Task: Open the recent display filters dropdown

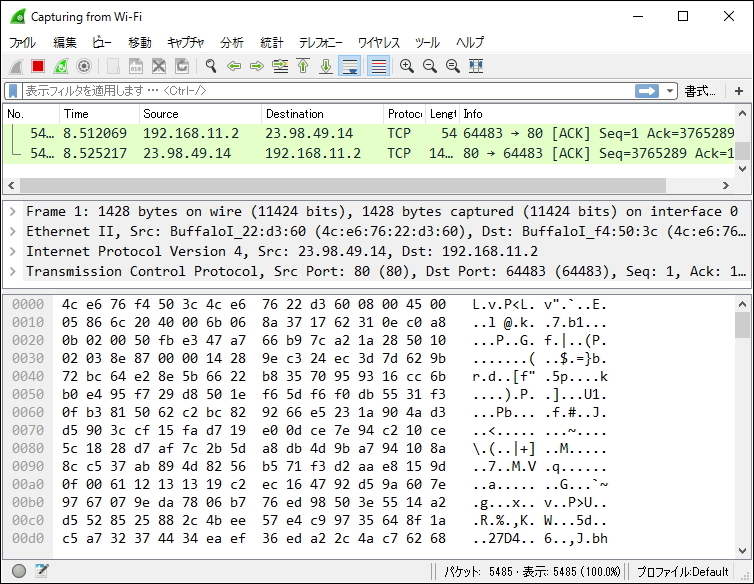Action: (x=669, y=91)
